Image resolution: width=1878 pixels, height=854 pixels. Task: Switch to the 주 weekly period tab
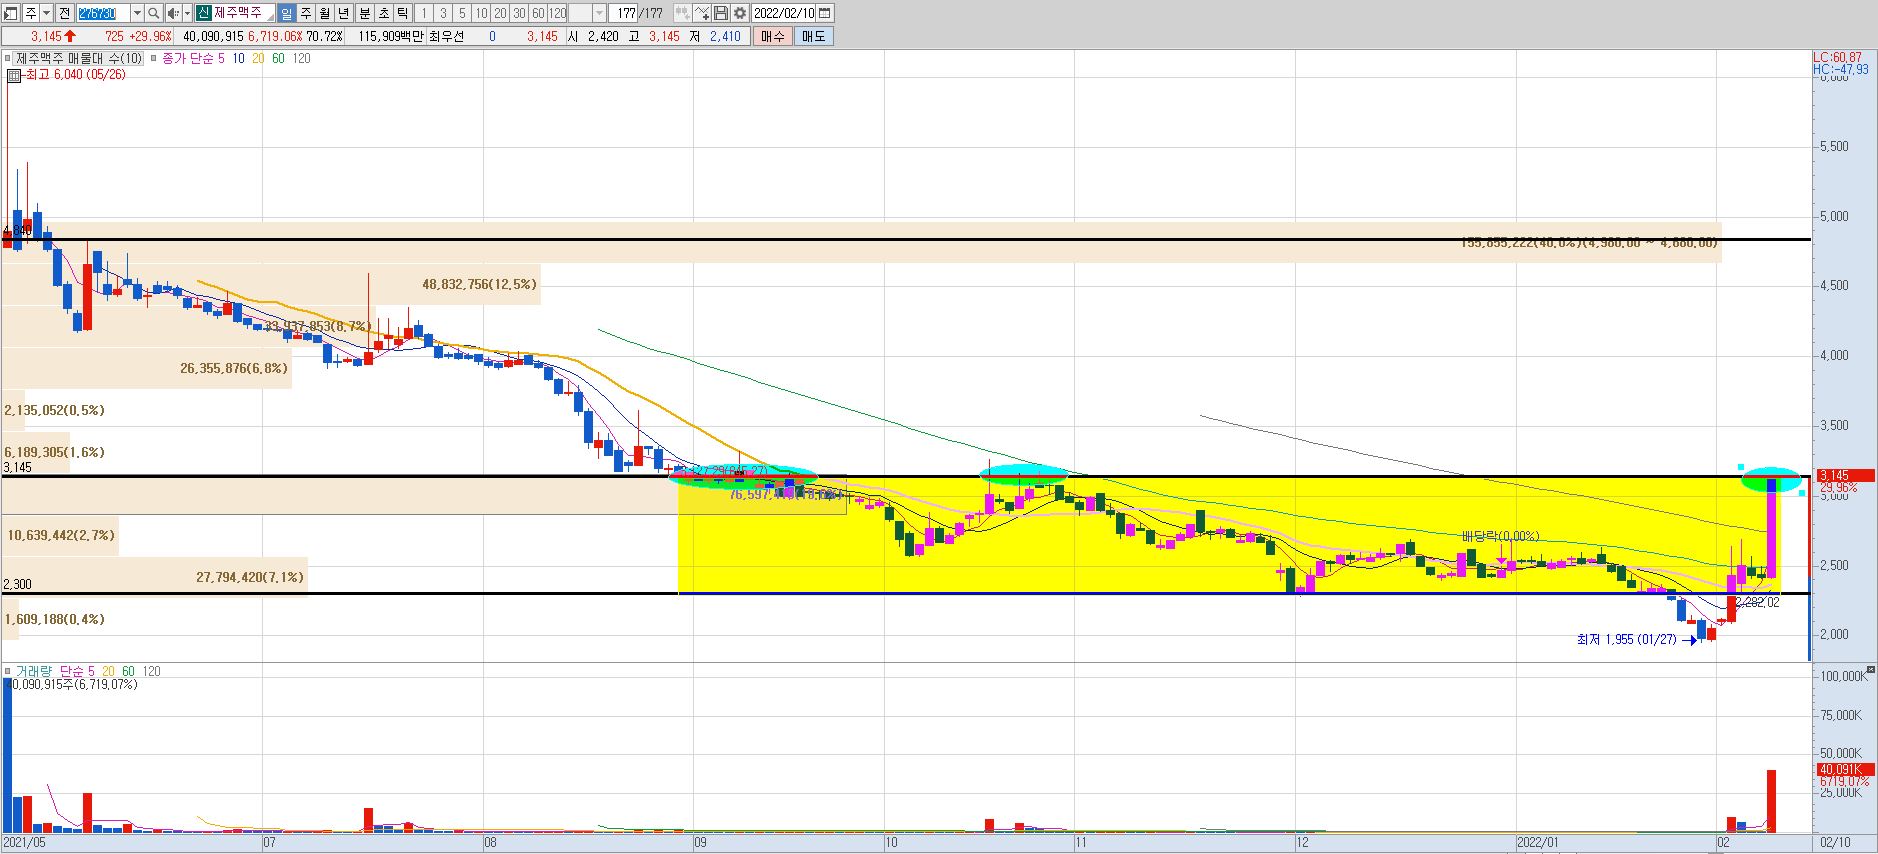click(x=306, y=13)
